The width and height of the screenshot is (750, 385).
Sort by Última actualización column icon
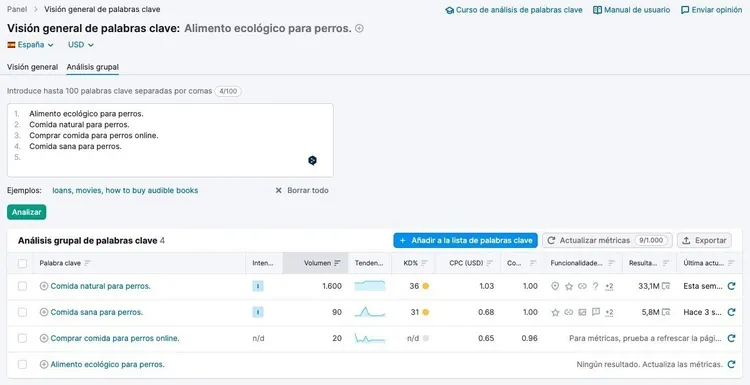[x=731, y=263]
